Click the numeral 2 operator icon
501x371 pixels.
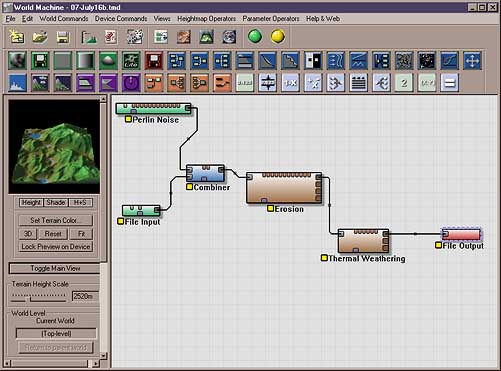pos(404,83)
